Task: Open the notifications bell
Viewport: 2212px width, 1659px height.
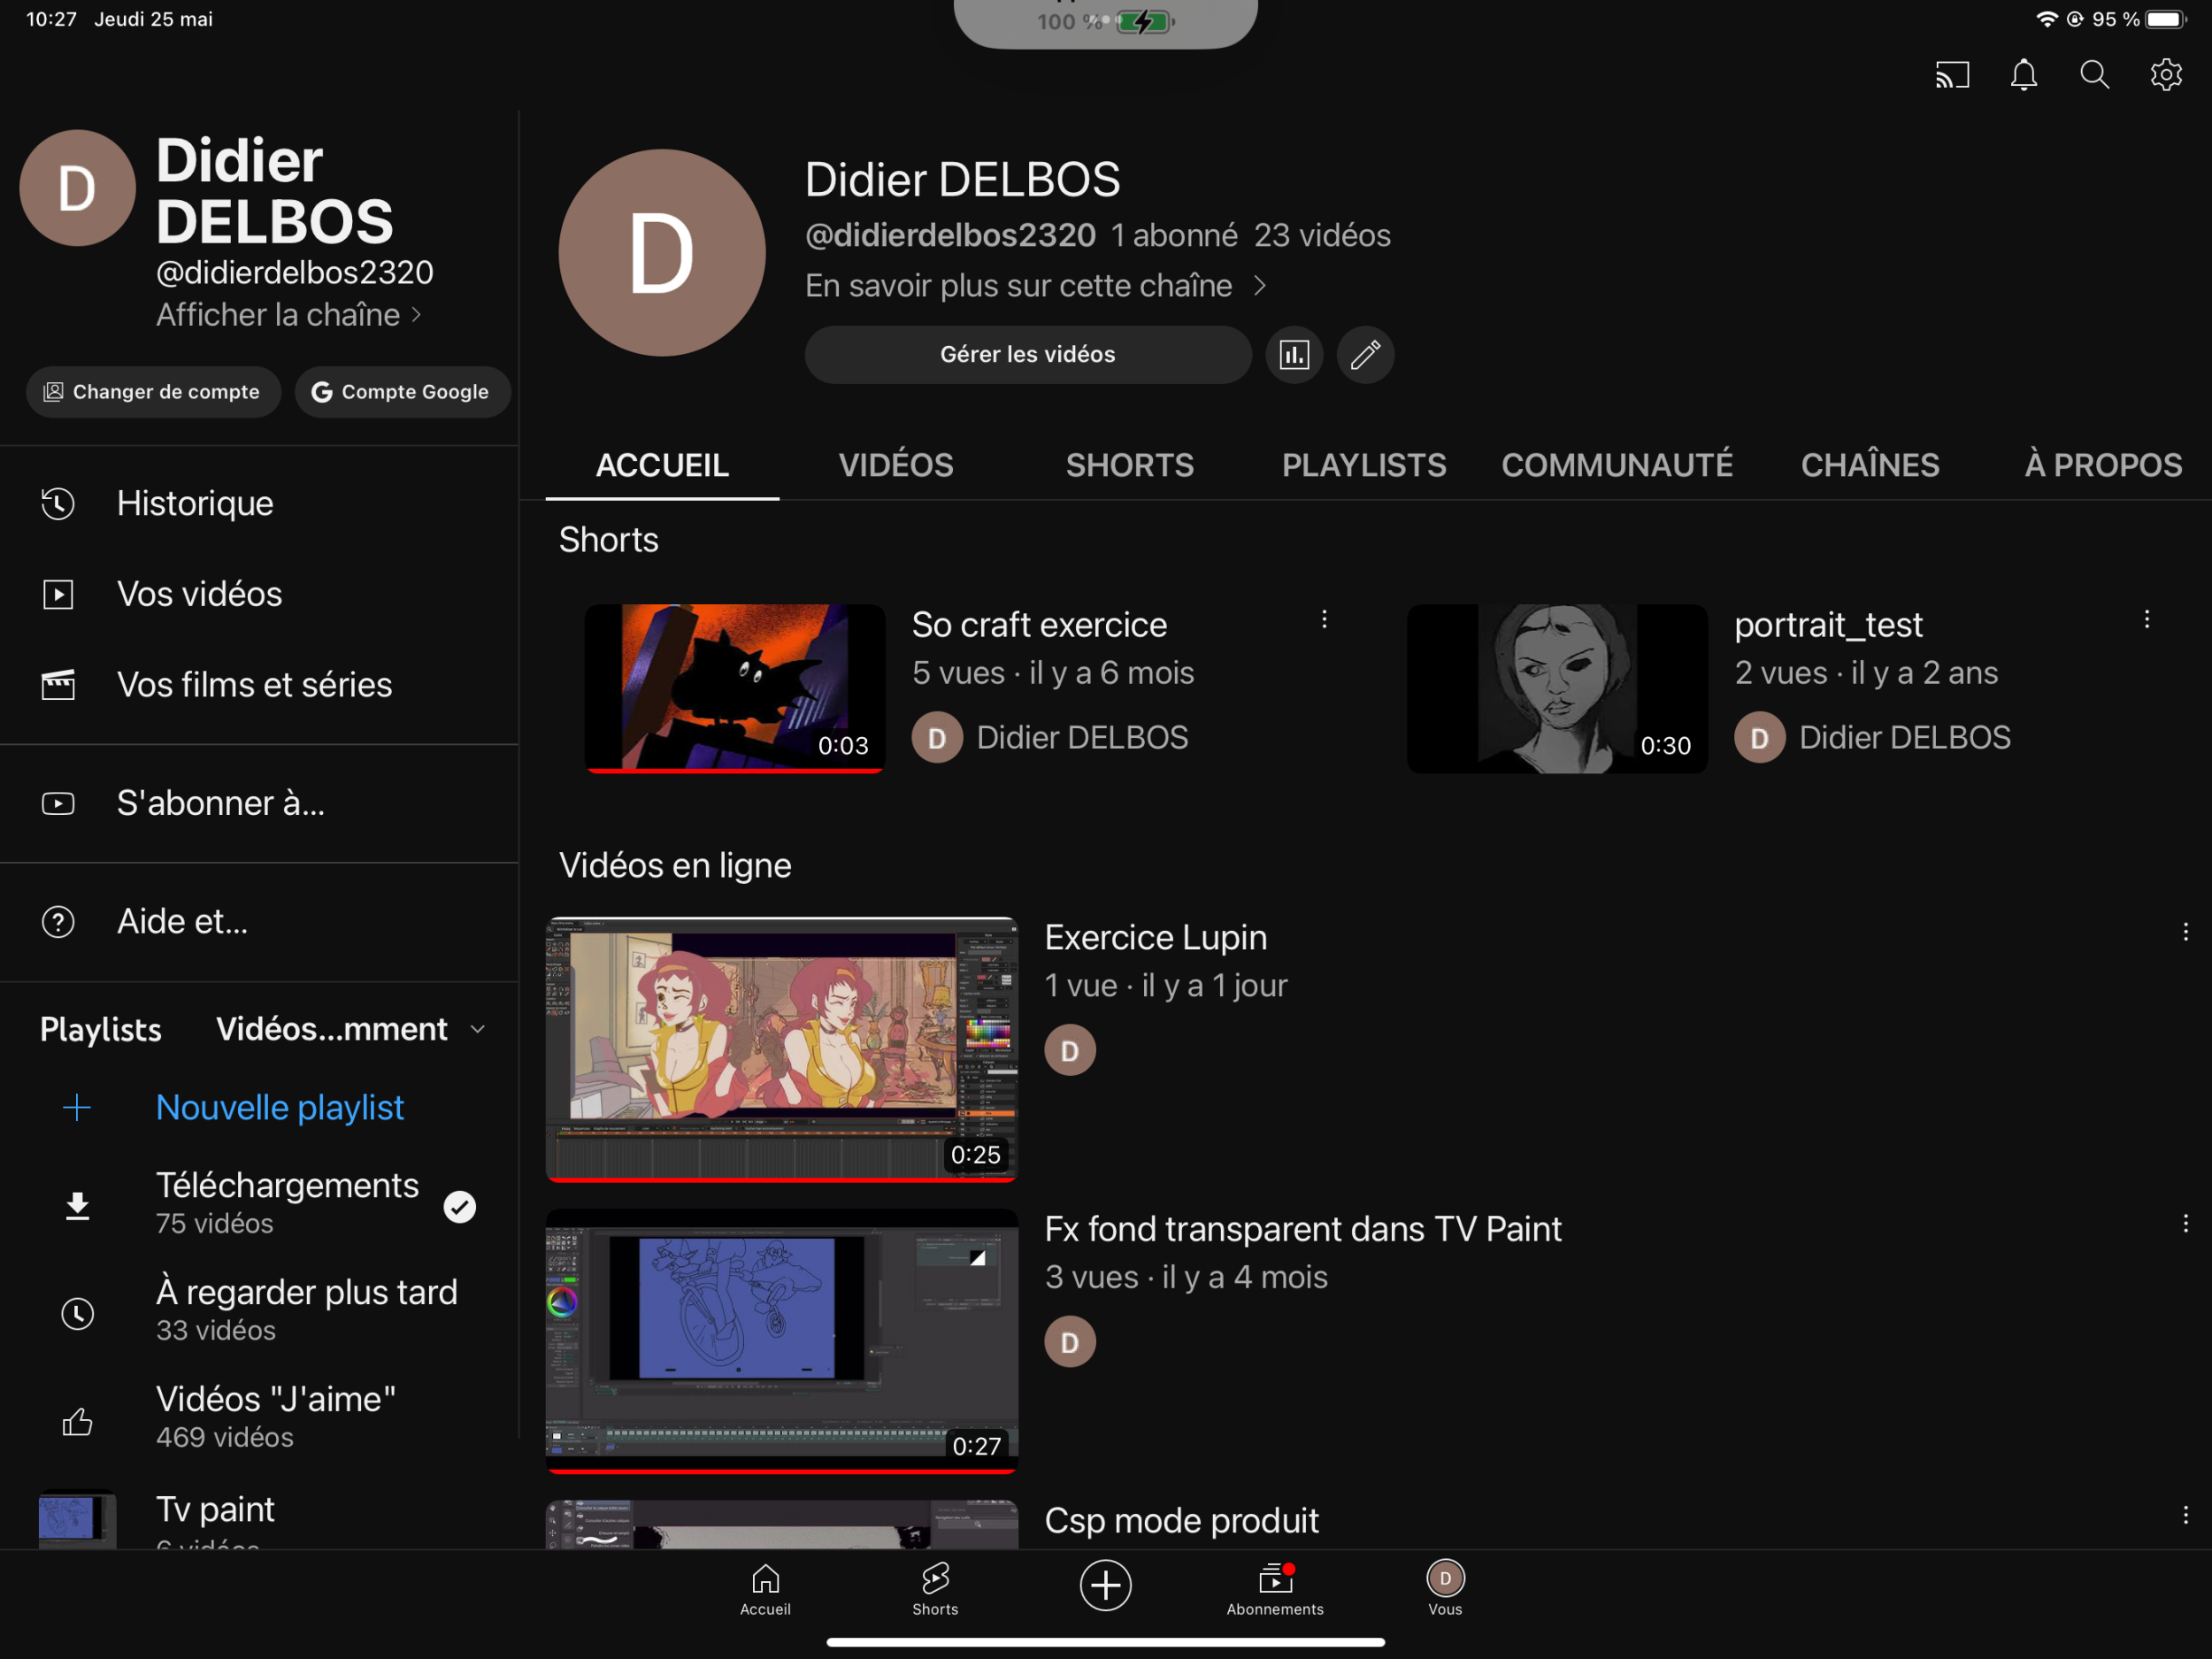Action: click(2023, 75)
